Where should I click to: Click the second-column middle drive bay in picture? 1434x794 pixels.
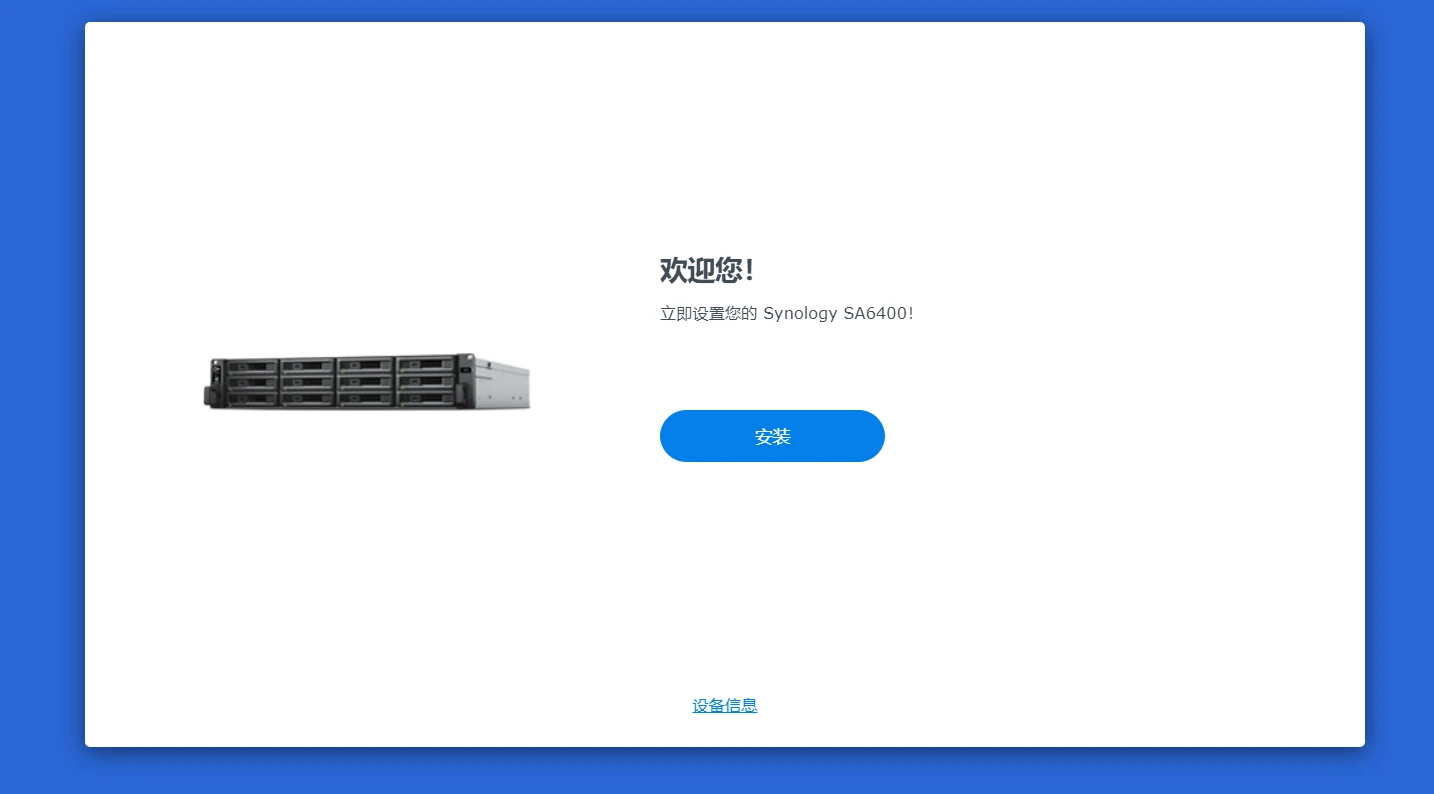307,382
